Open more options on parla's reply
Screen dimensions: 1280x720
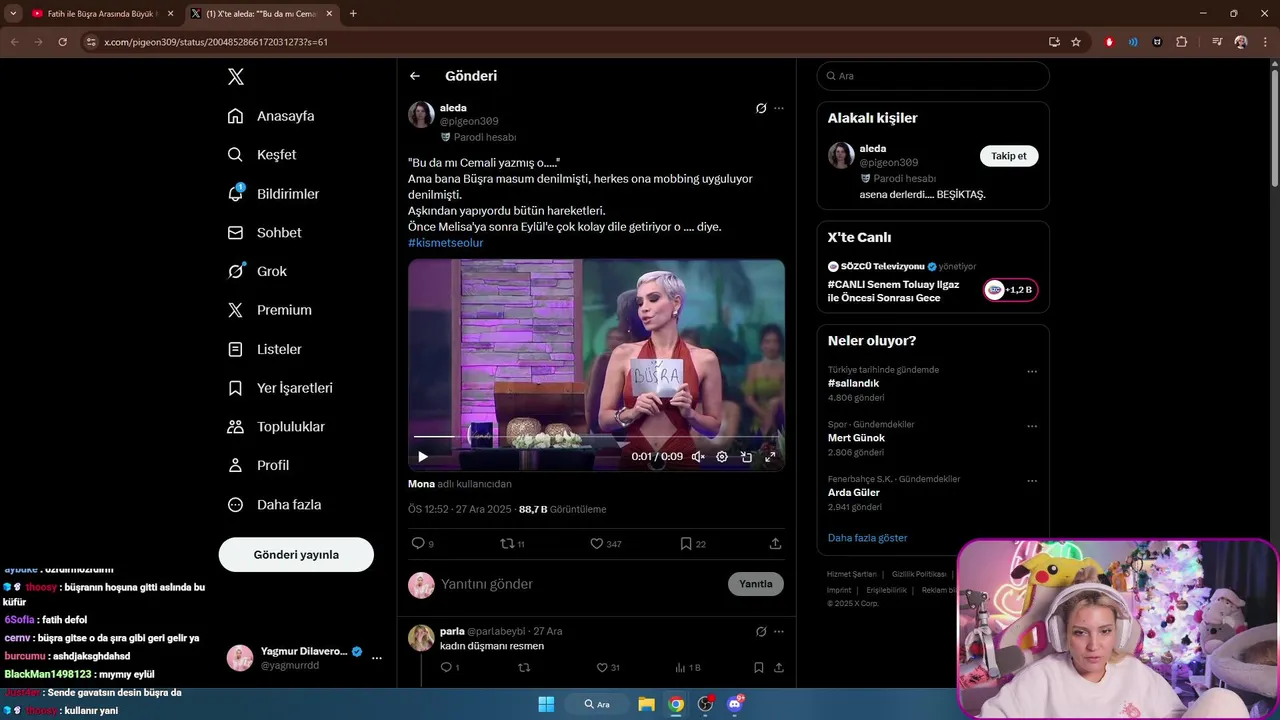779,632
